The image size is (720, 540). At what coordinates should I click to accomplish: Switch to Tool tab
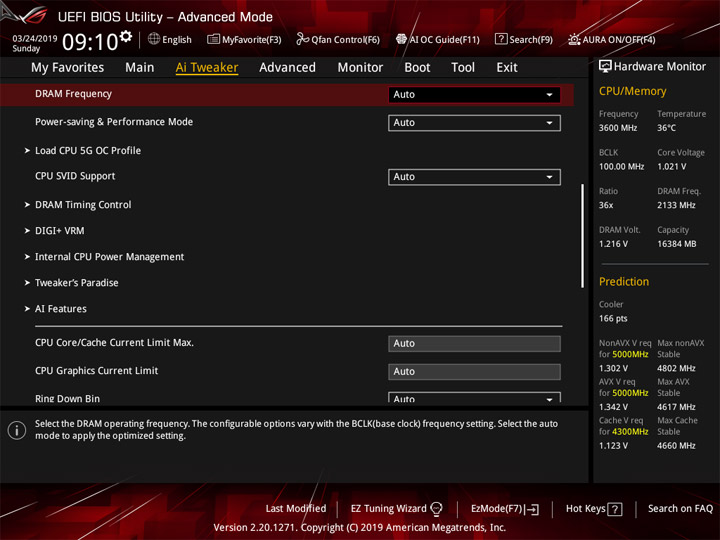point(463,68)
